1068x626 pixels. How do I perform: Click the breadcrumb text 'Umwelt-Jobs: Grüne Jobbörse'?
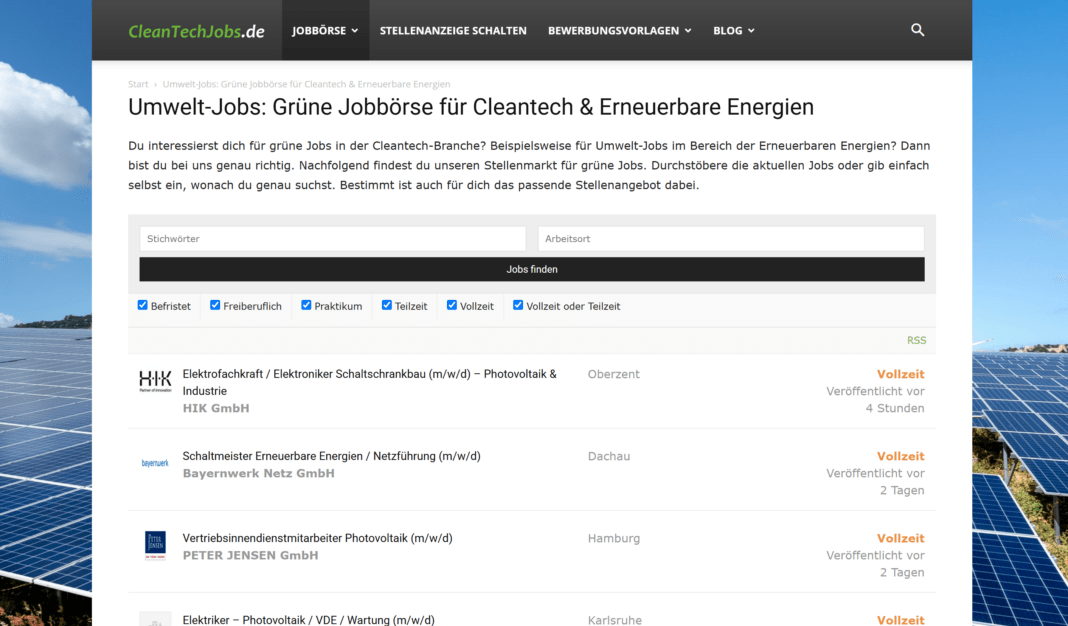pos(306,84)
